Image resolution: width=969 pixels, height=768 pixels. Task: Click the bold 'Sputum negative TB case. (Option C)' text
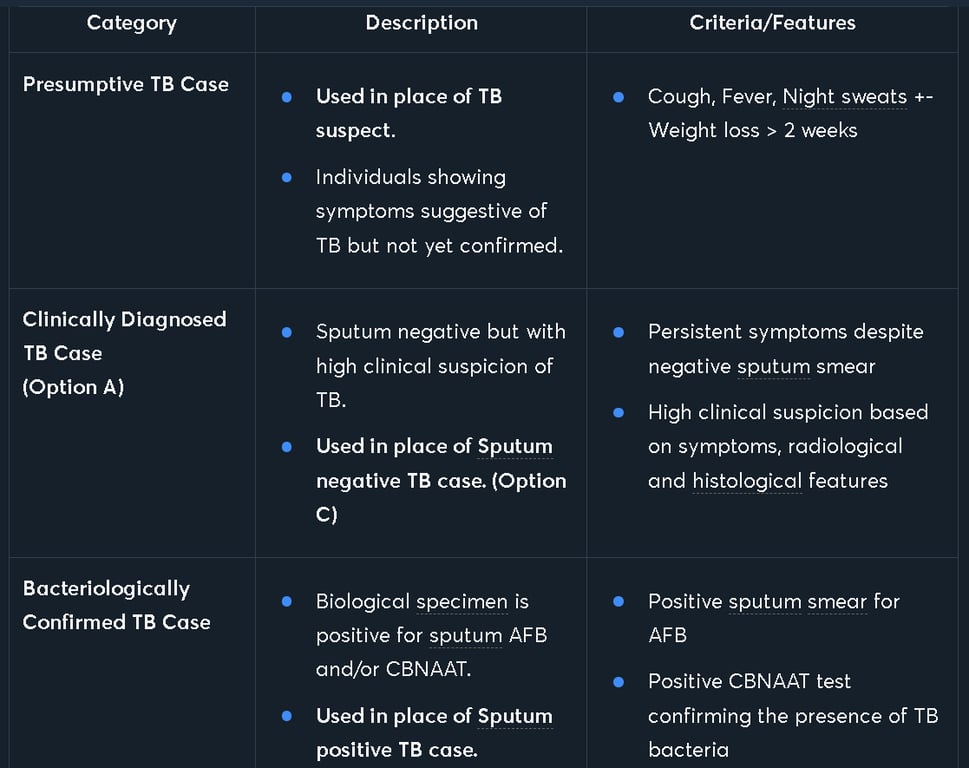click(440, 481)
